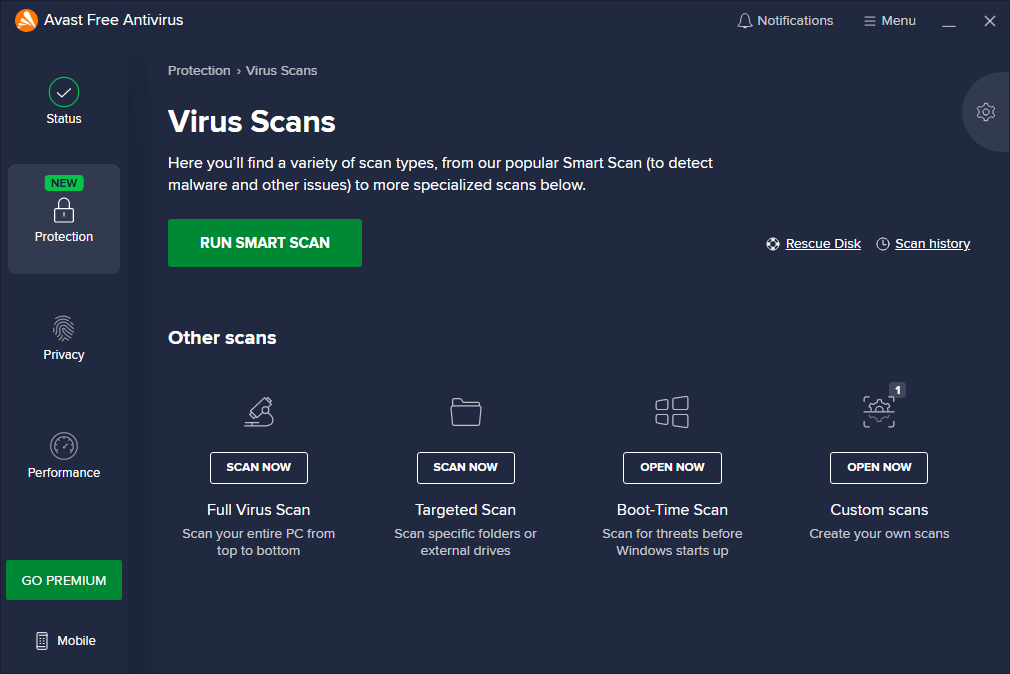Click the Custom scans icon with badge
The width and height of the screenshot is (1010, 674).
point(878,412)
